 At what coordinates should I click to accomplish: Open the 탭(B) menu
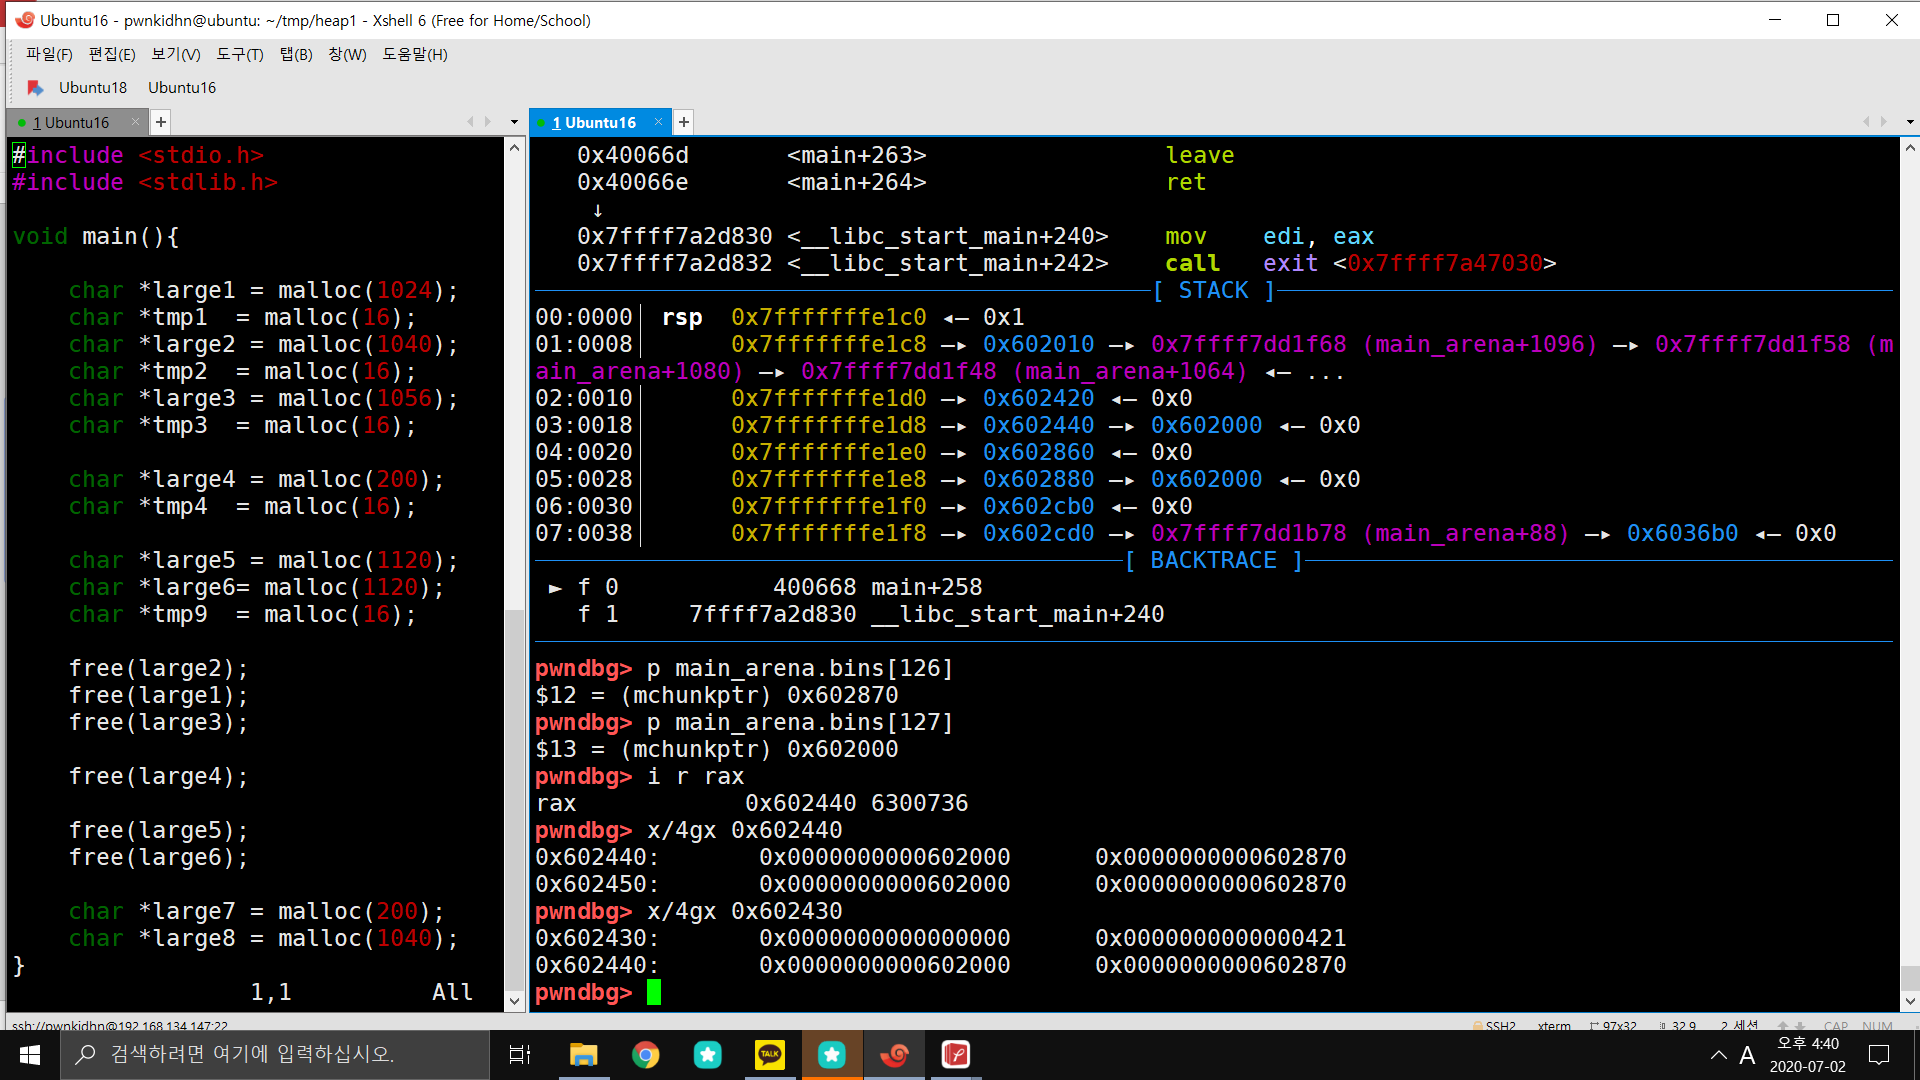tap(296, 54)
